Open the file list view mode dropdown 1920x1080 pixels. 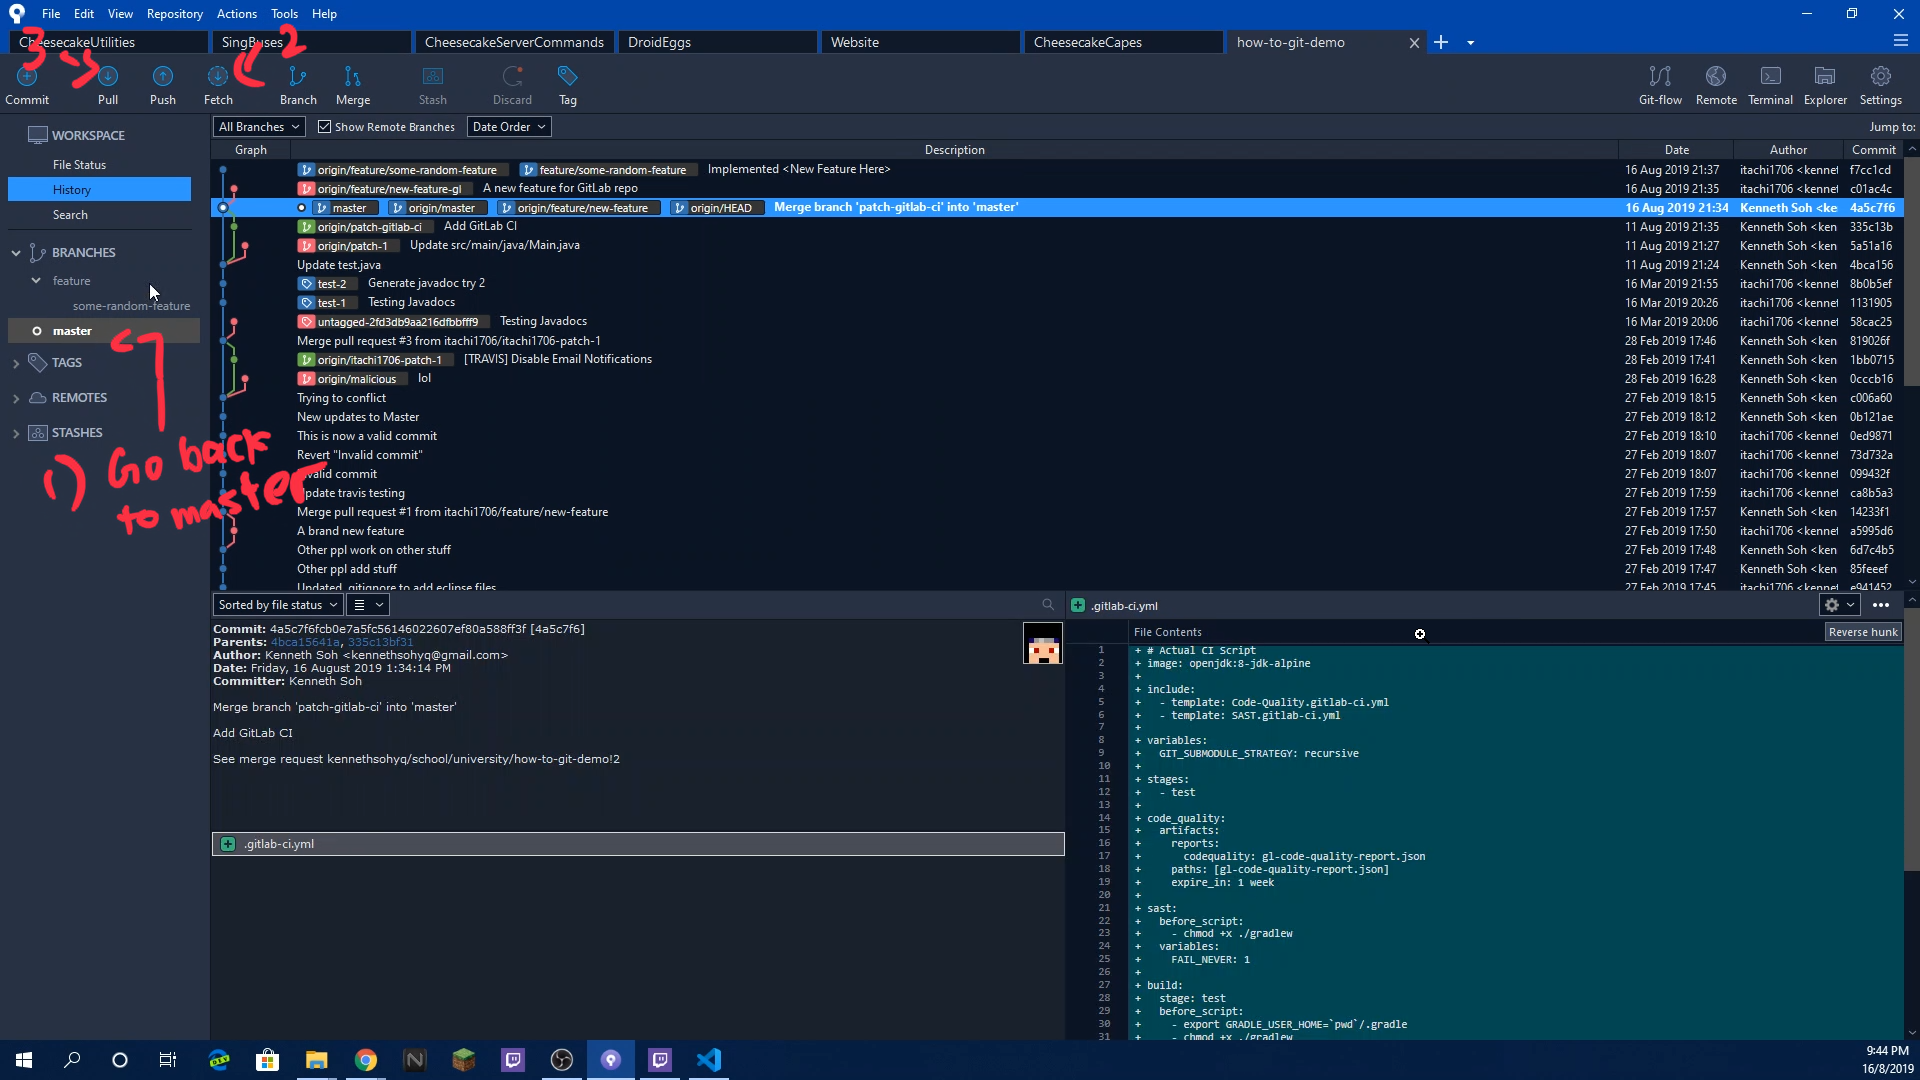[367, 605]
